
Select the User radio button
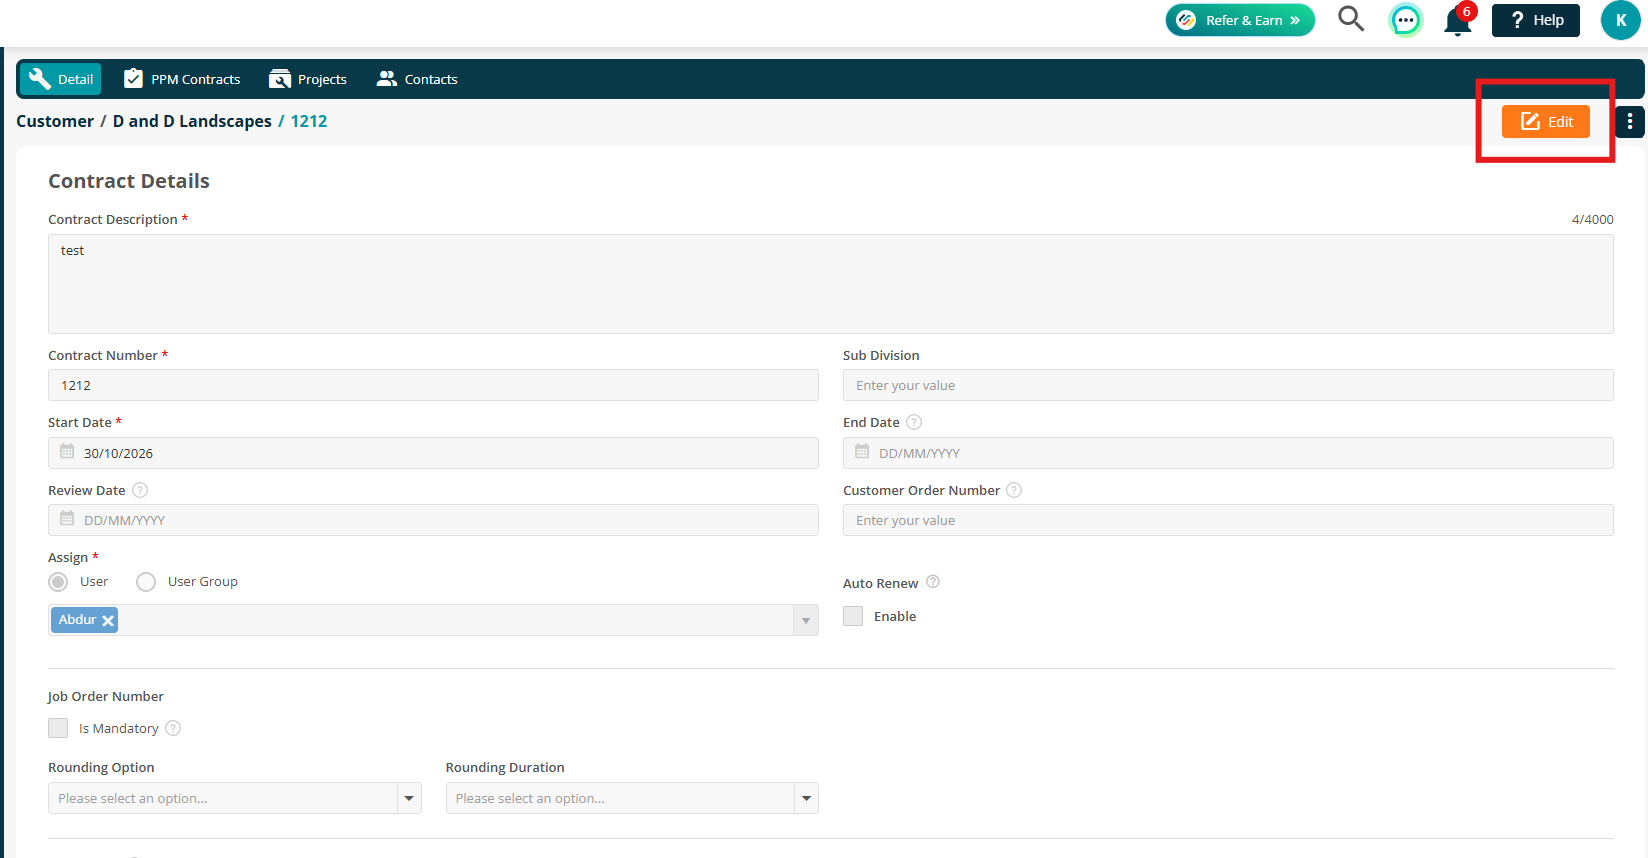[59, 582]
